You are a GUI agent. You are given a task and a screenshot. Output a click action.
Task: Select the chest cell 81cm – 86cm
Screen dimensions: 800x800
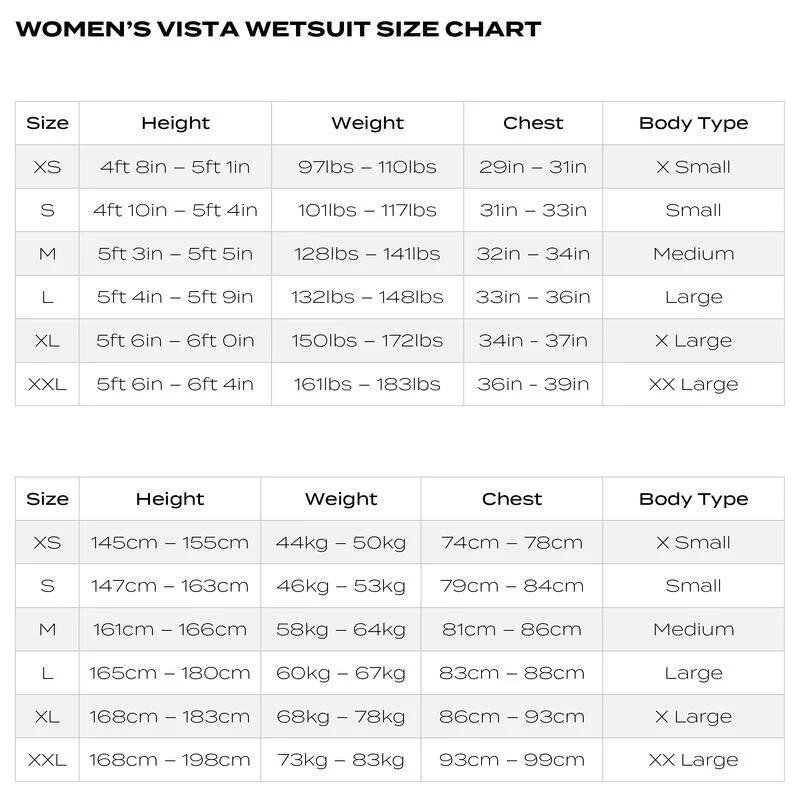coord(512,630)
